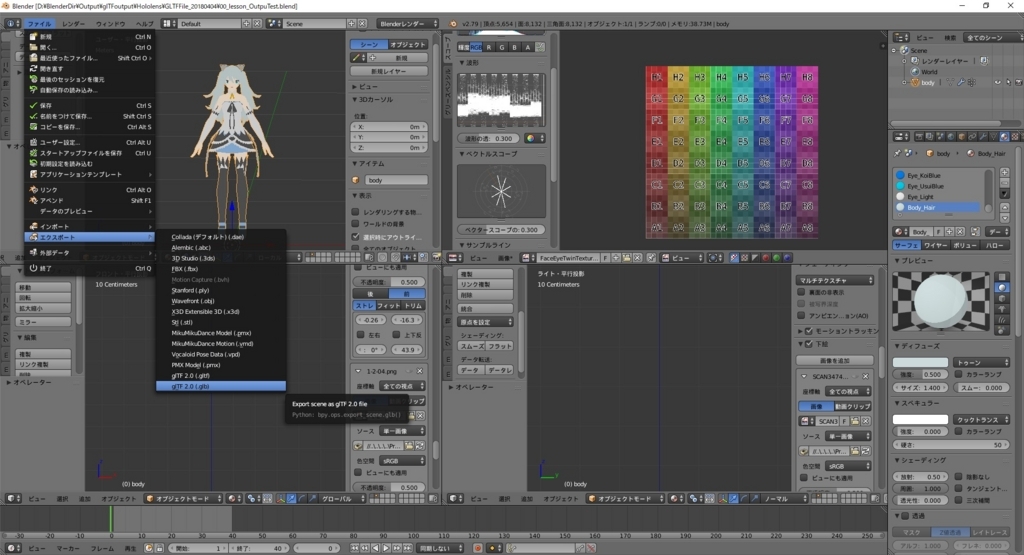Click the grease pencil brush icon
Viewport: 1024px width, 555px height.
click(357, 57)
